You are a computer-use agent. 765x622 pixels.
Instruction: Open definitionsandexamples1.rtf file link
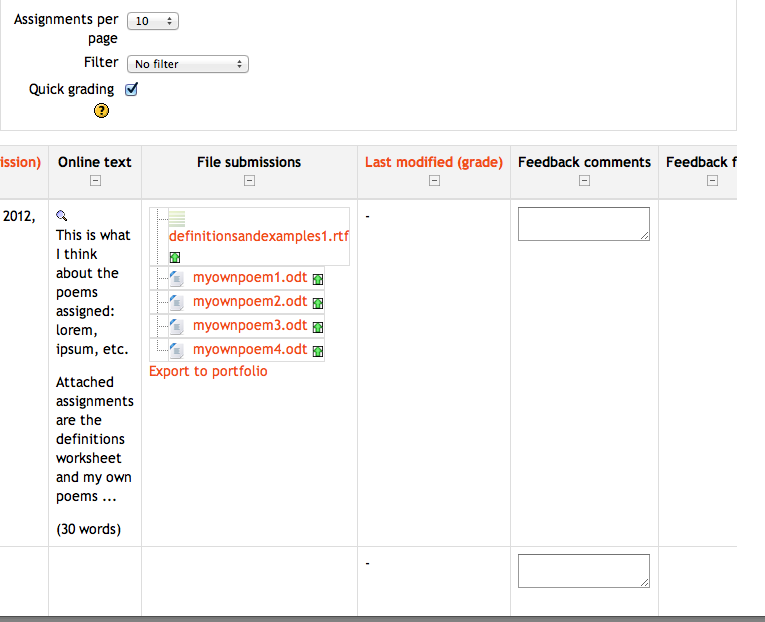[259, 236]
